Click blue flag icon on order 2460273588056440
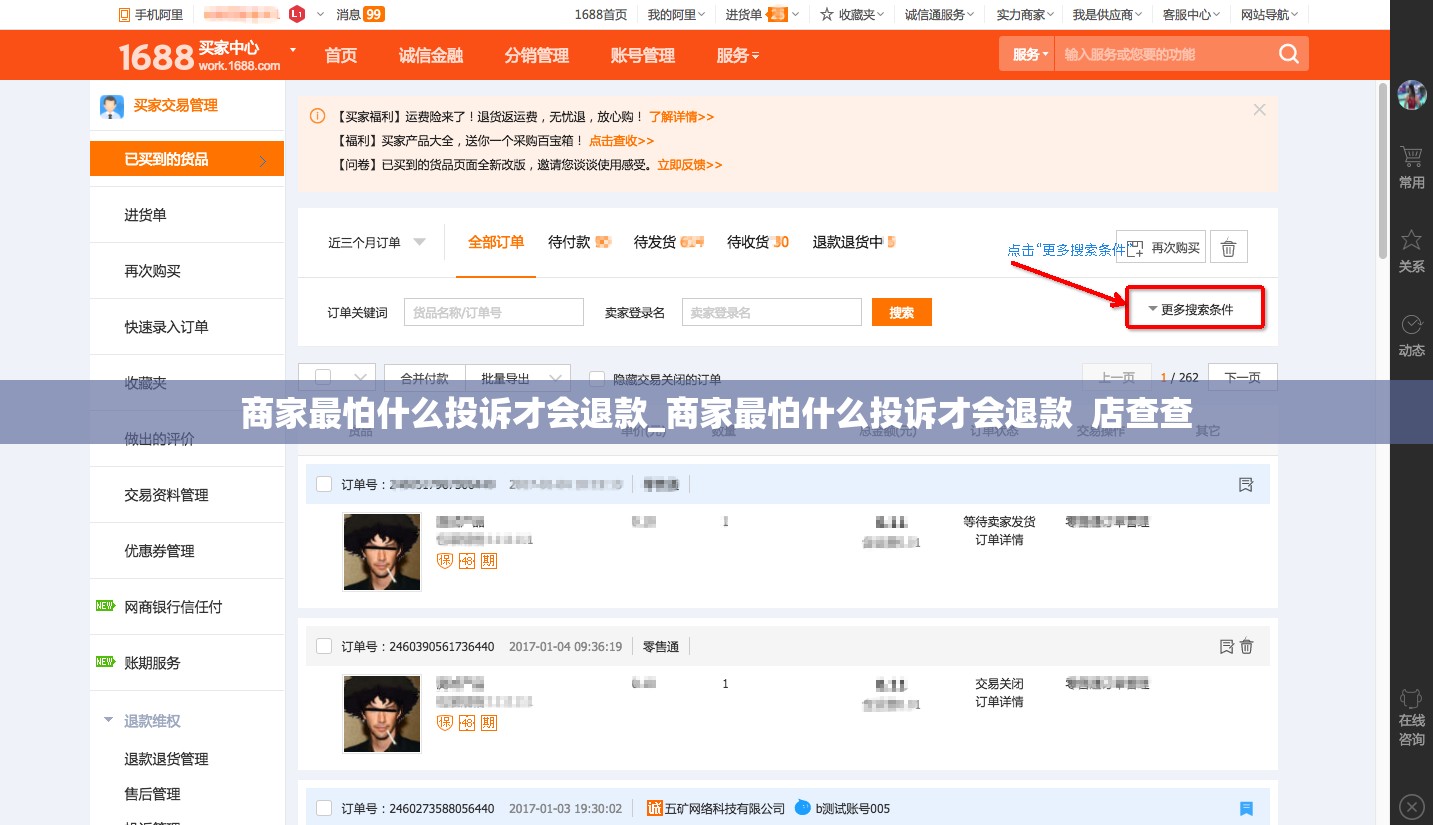Viewport: 1433px width, 825px height. [x=1246, y=808]
